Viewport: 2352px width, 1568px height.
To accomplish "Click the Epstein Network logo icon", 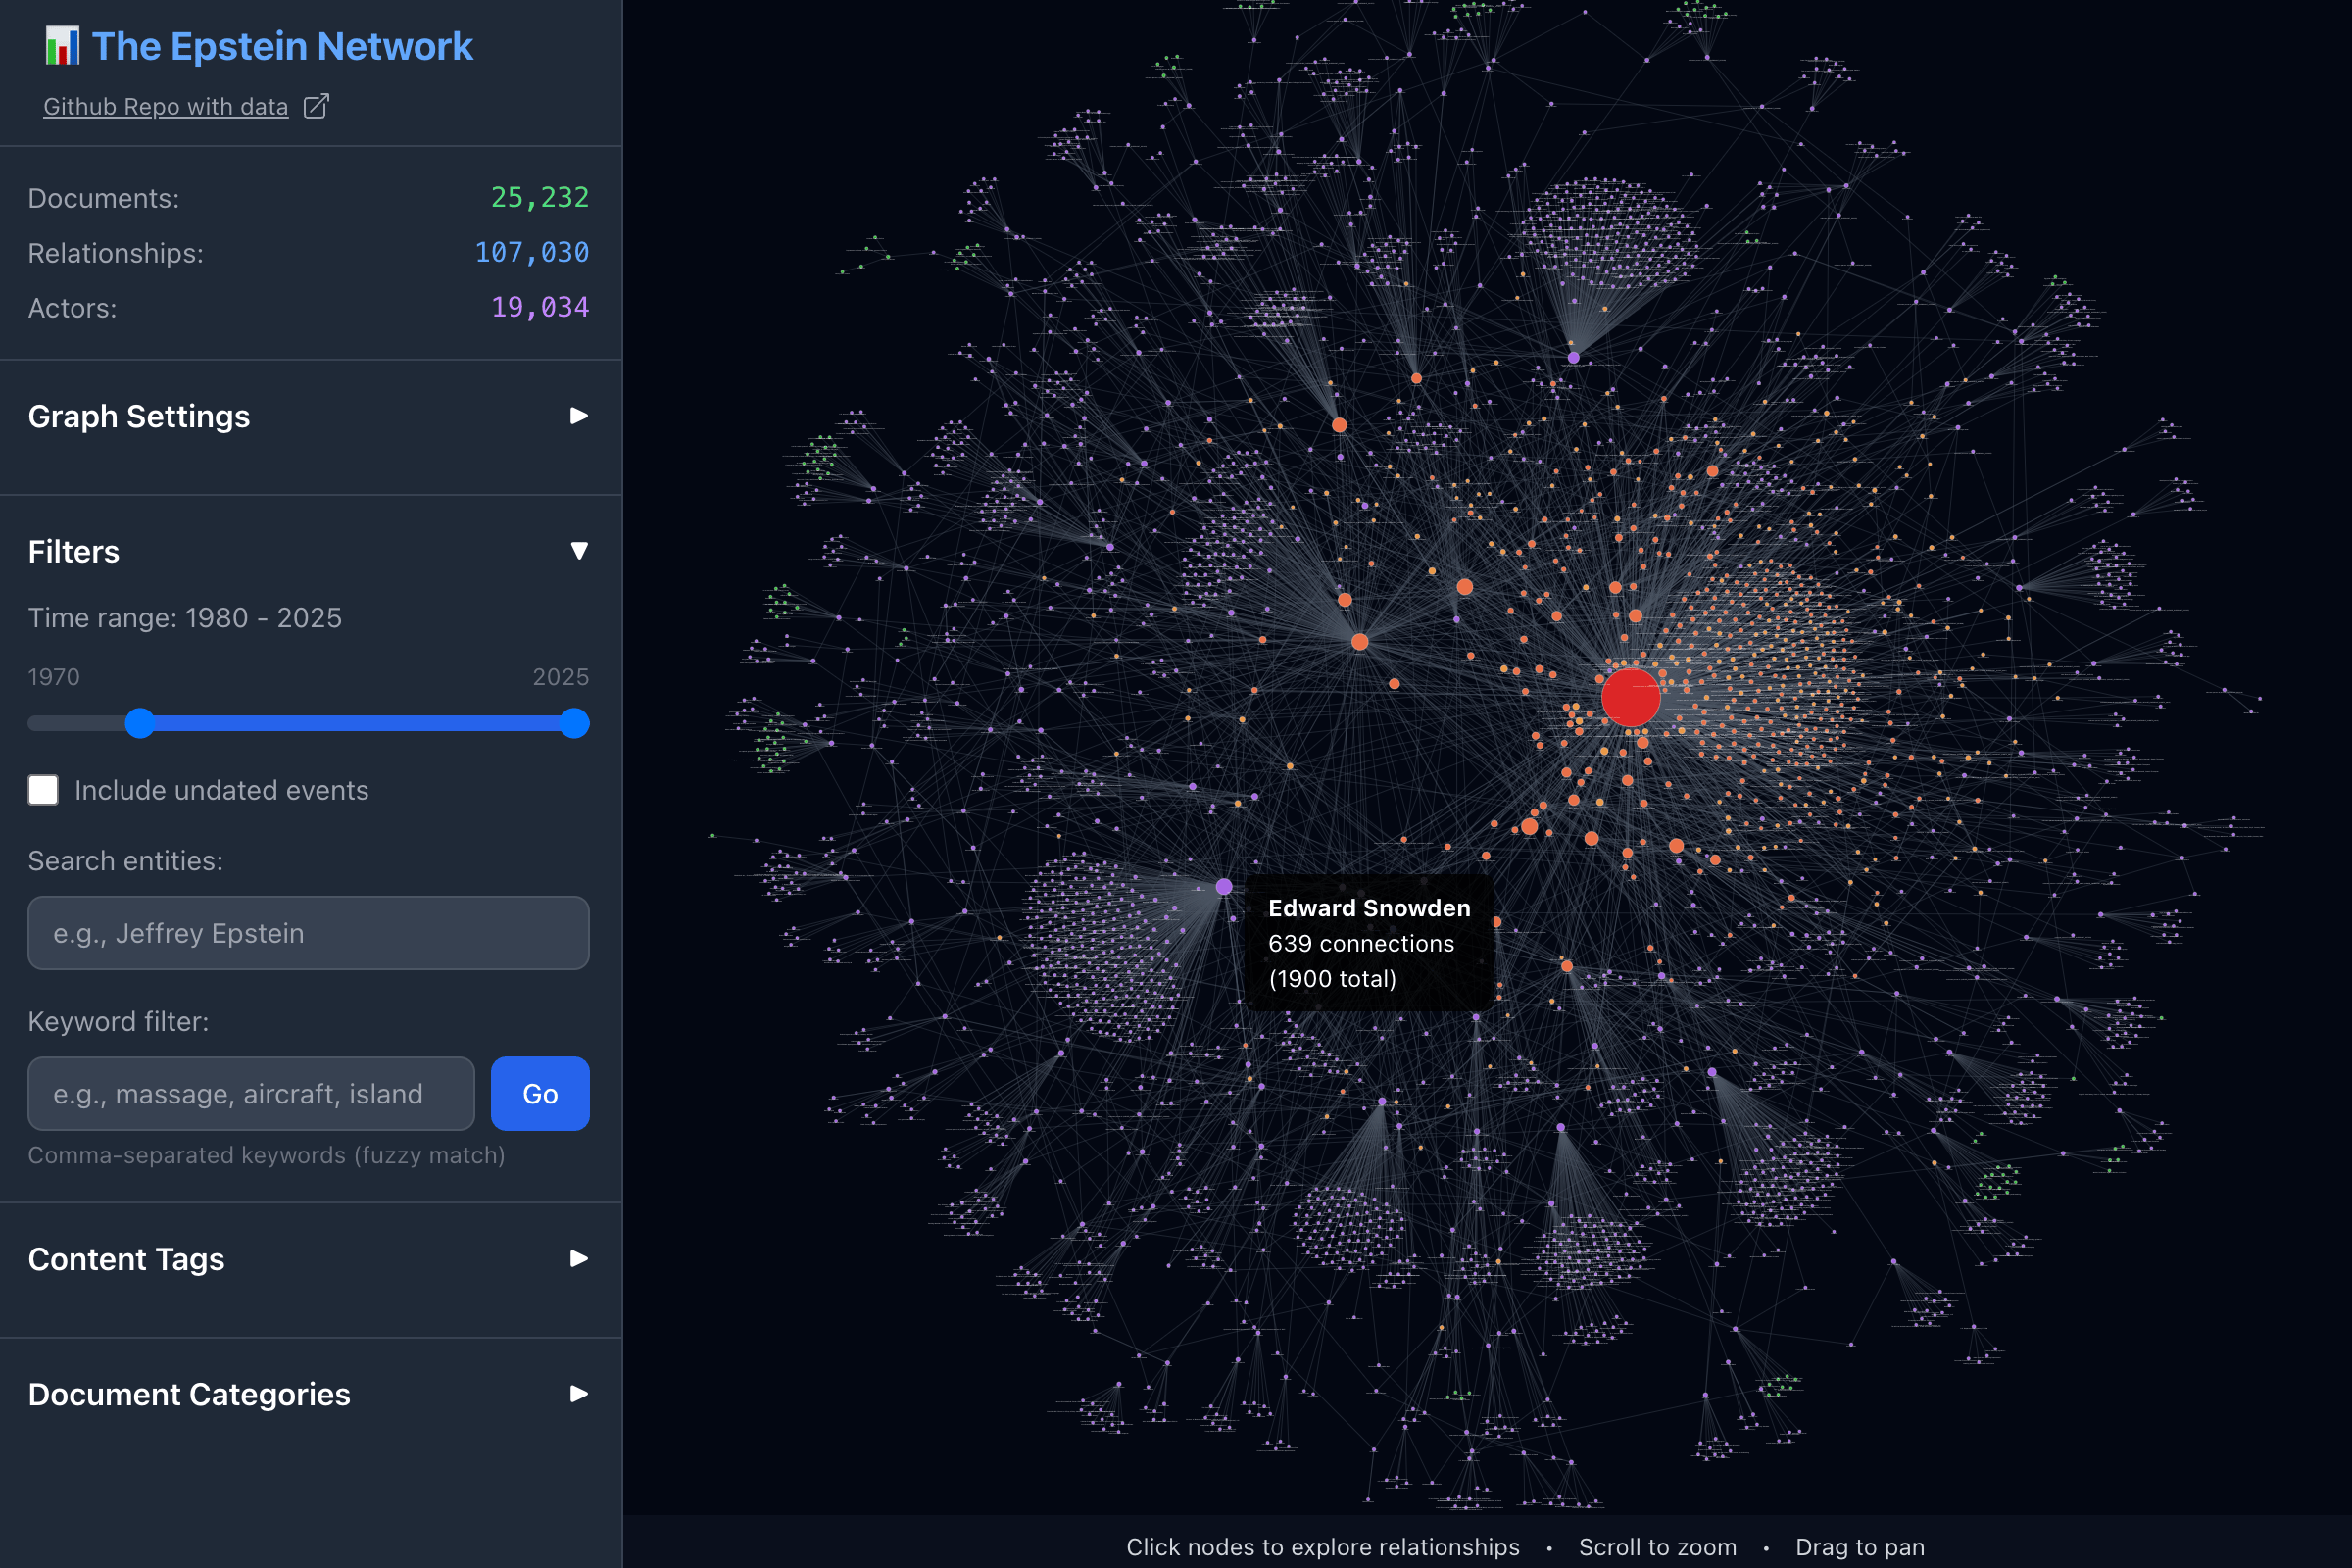I will pos(61,46).
